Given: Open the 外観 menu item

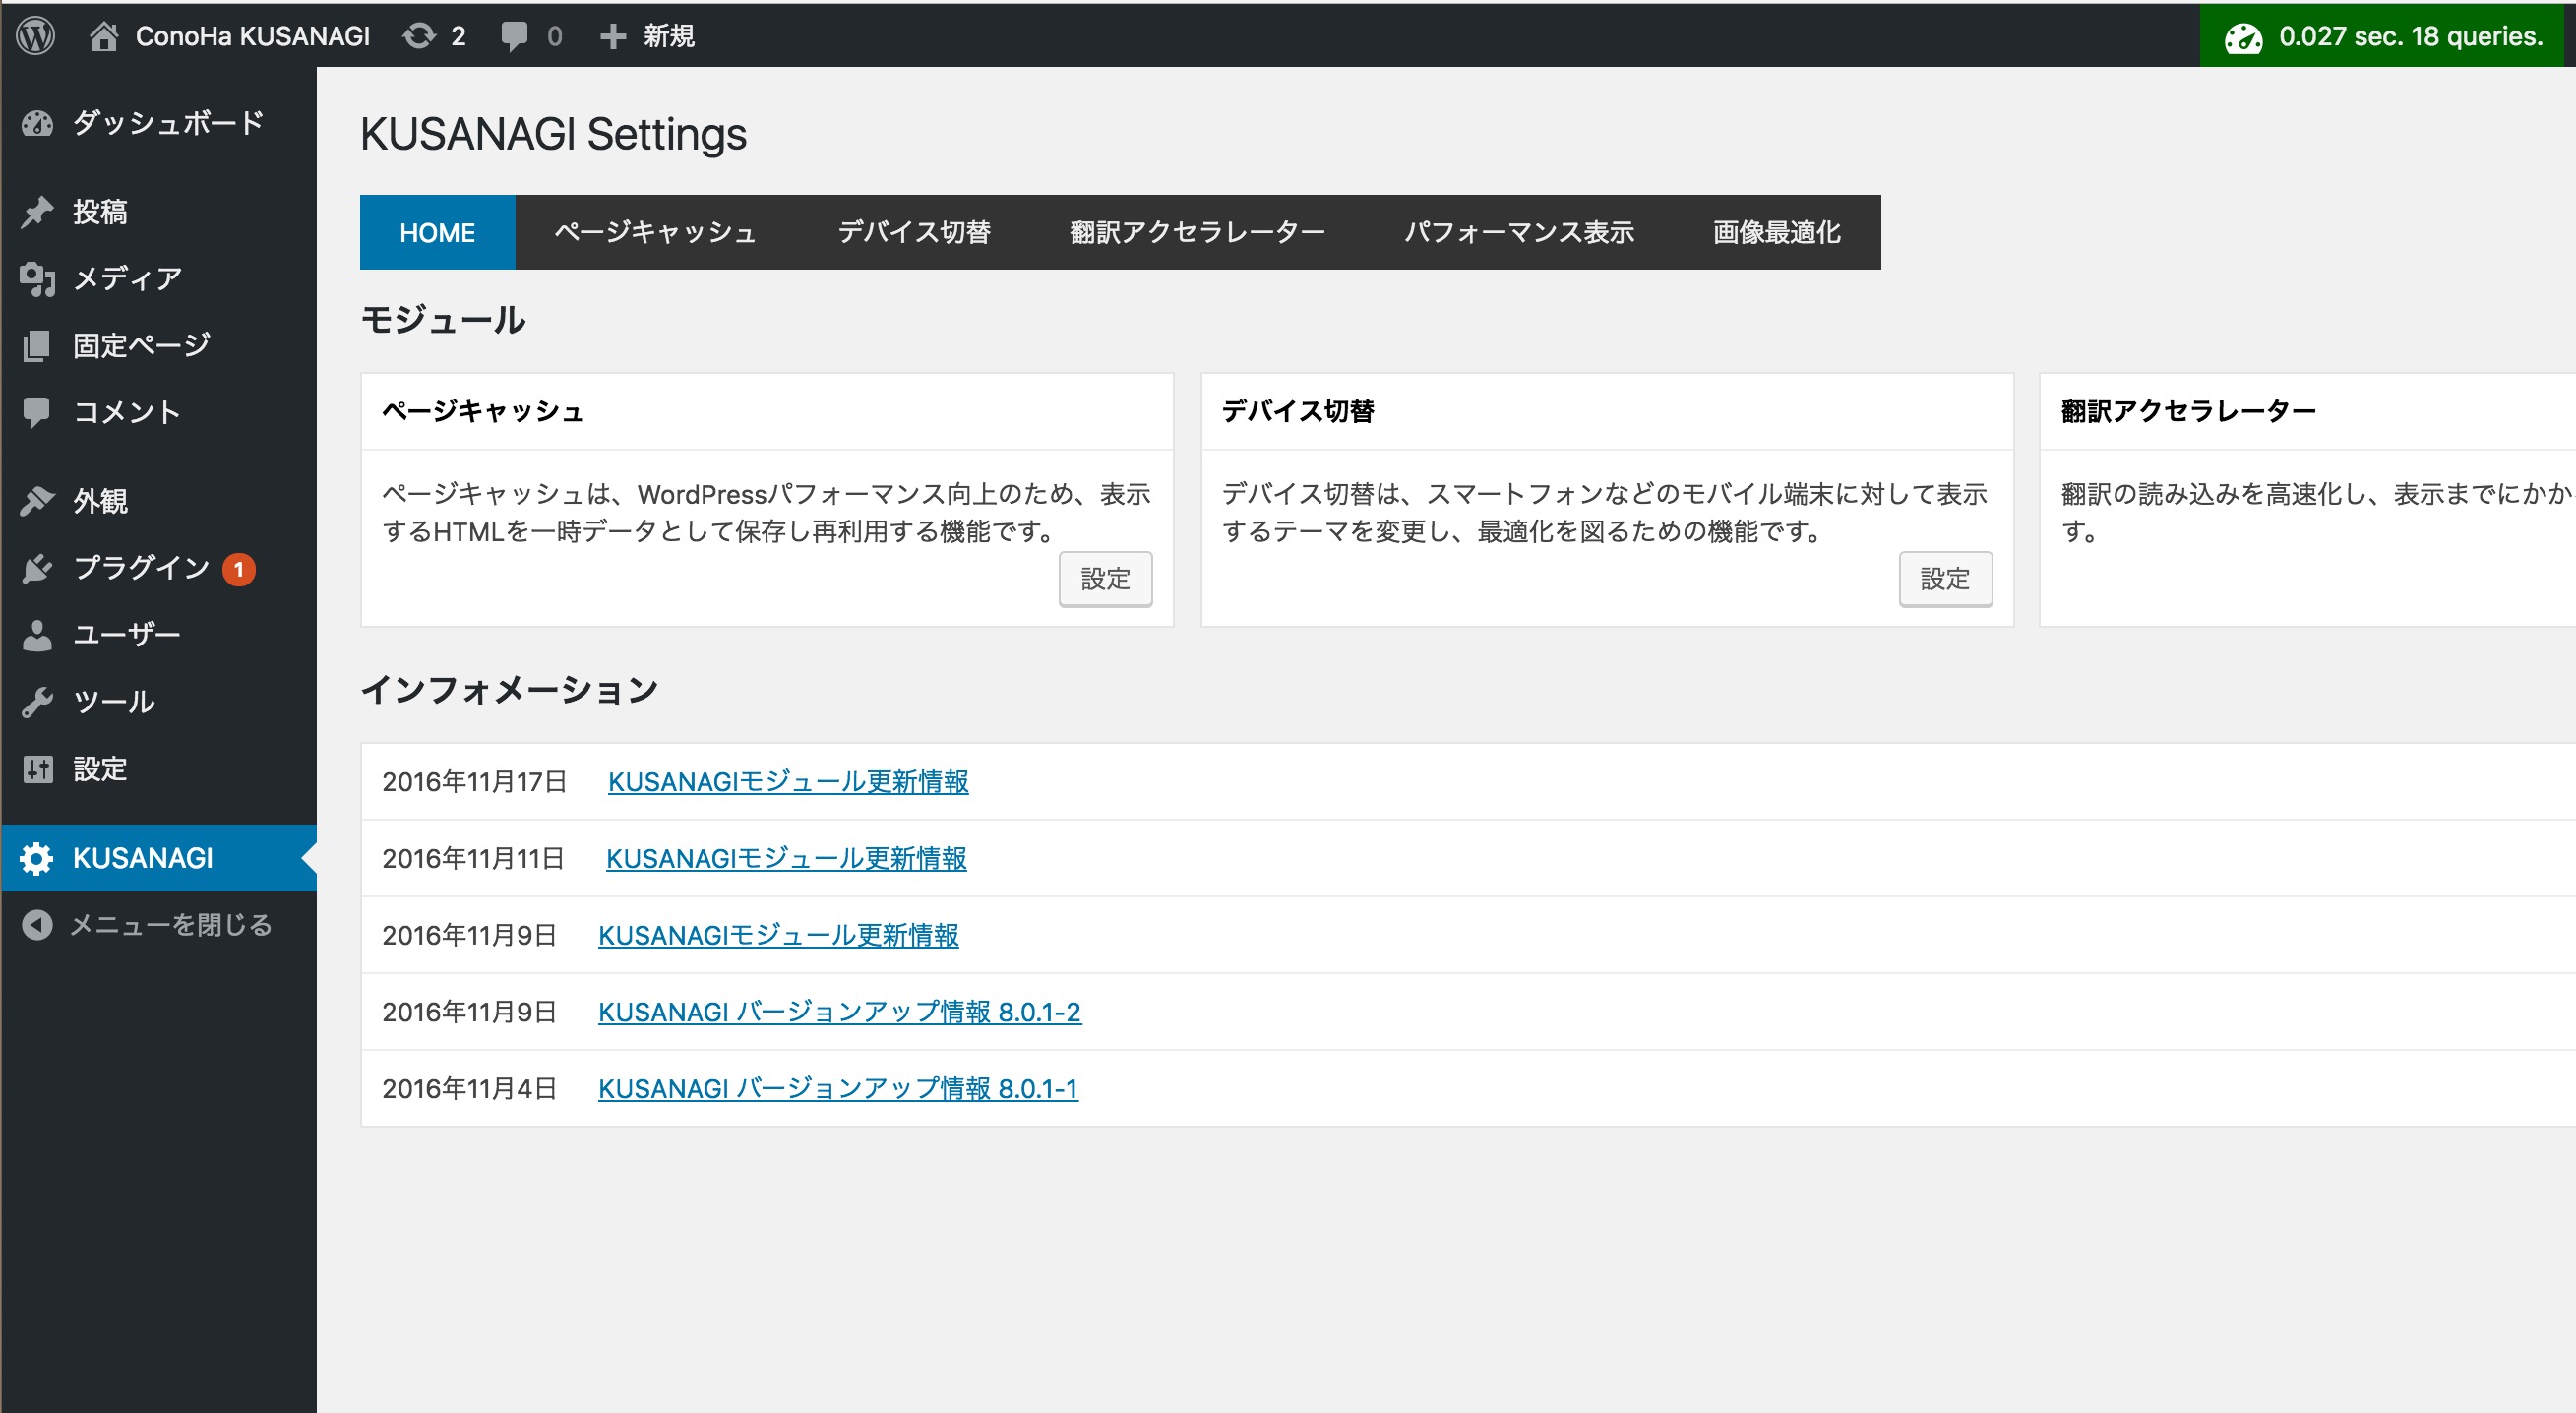Looking at the screenshot, I should [160, 500].
